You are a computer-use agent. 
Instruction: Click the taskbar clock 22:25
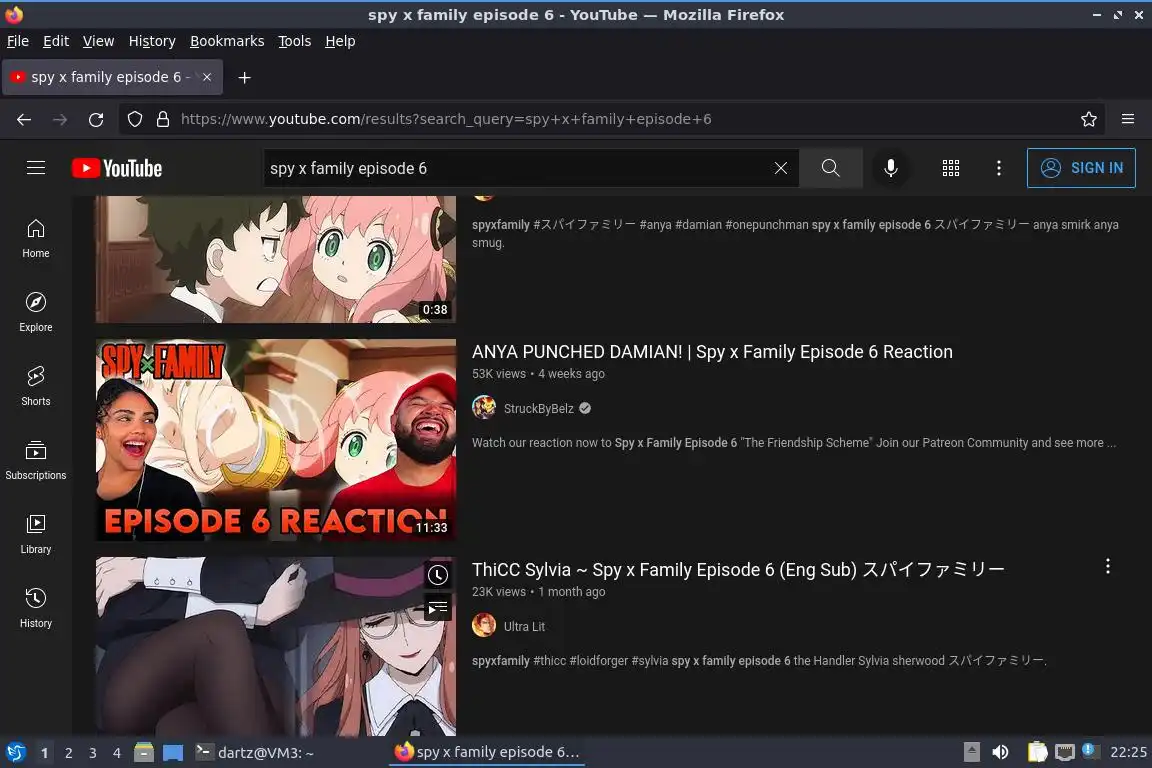[x=1128, y=752]
